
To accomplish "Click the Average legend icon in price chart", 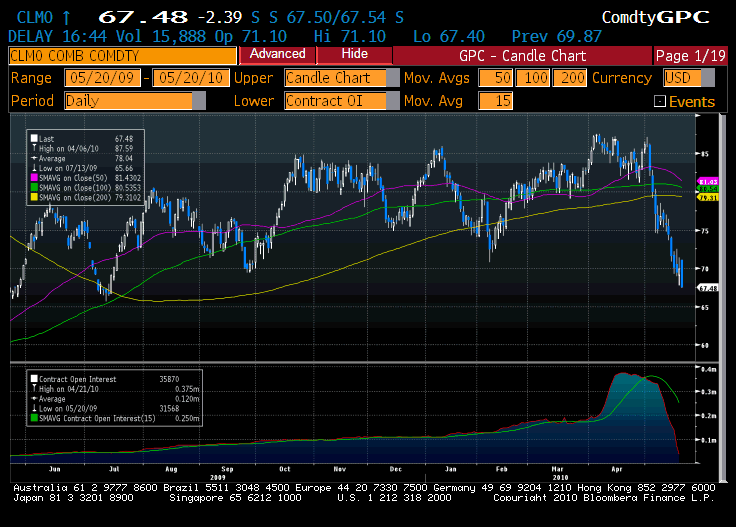I will [35, 157].
